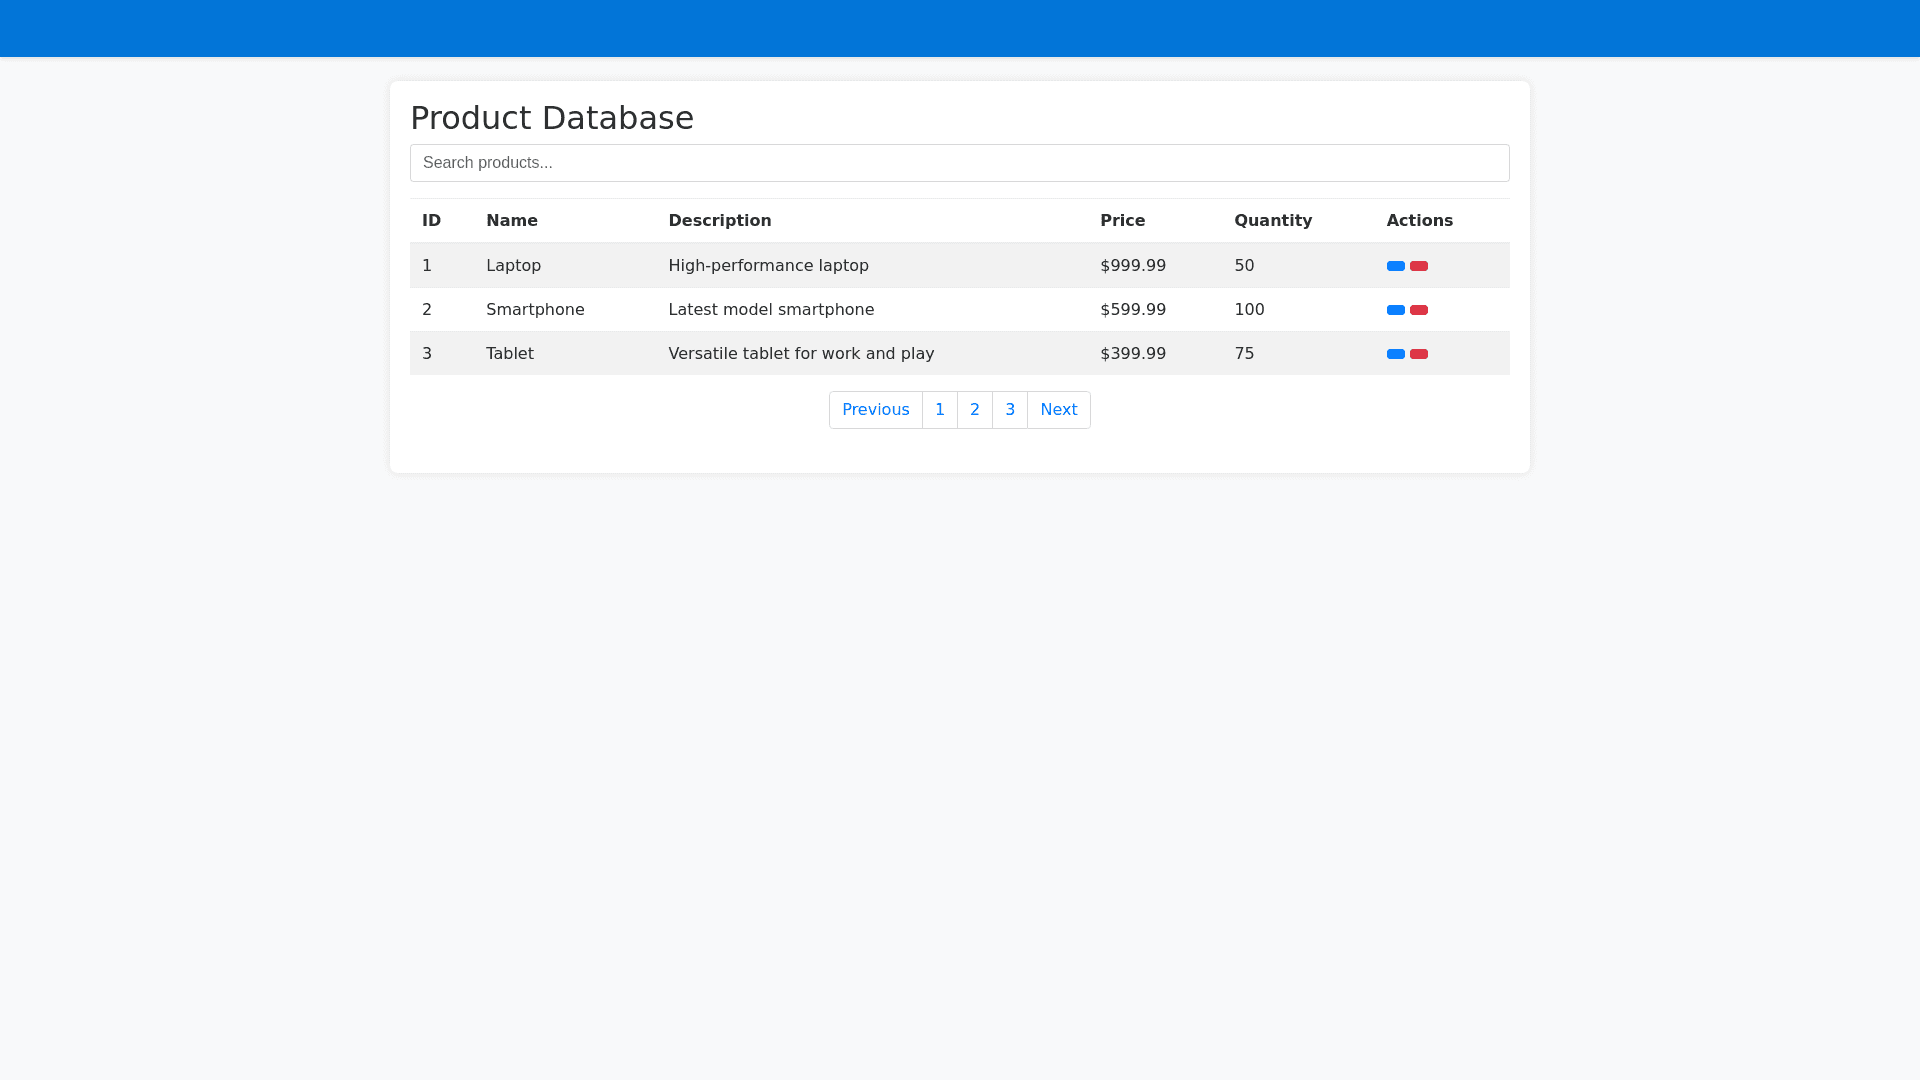Hit the red action button for Tablet
1920x1080 pixels.
coord(1418,354)
